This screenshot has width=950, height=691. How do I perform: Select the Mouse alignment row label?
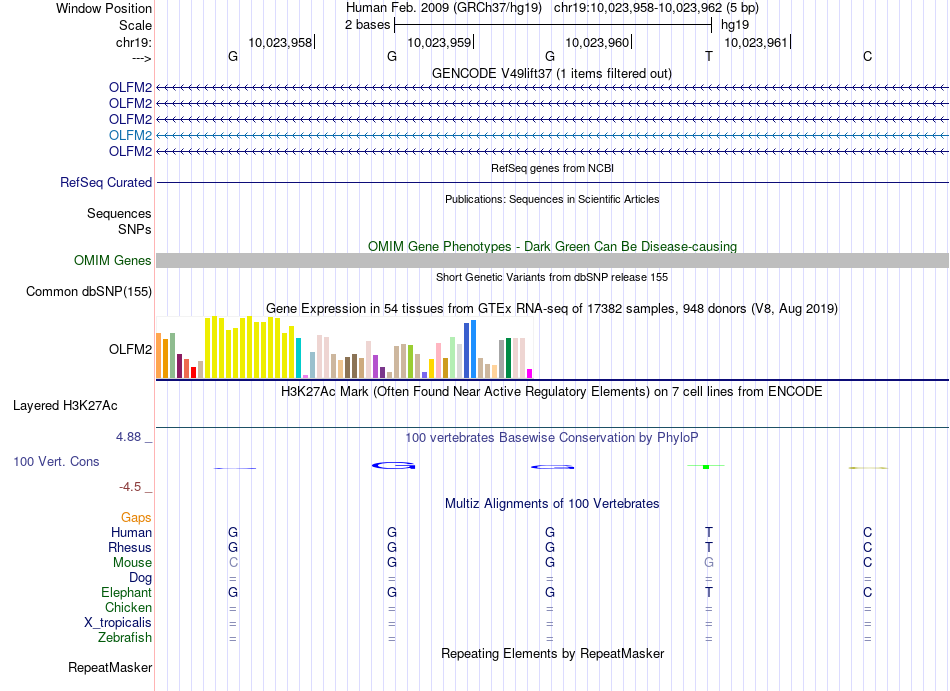point(132,562)
